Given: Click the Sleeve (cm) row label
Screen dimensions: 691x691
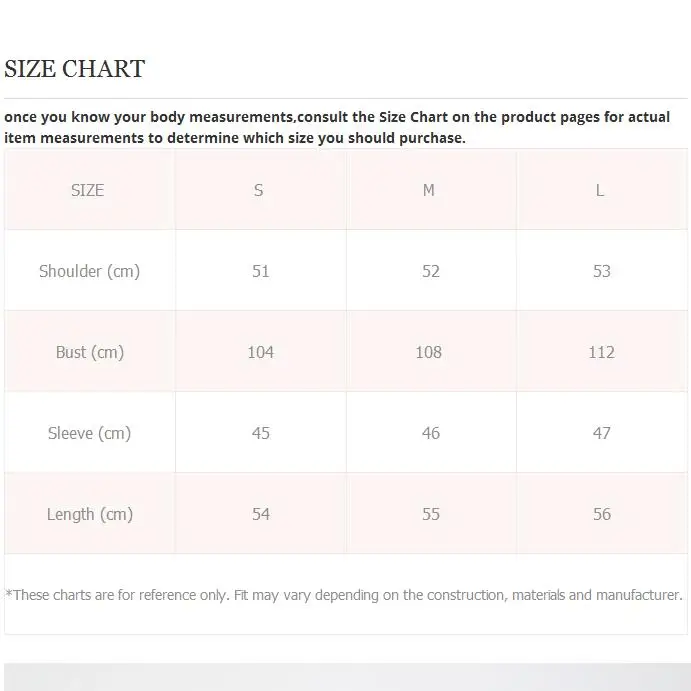Looking at the screenshot, I should [x=89, y=433].
